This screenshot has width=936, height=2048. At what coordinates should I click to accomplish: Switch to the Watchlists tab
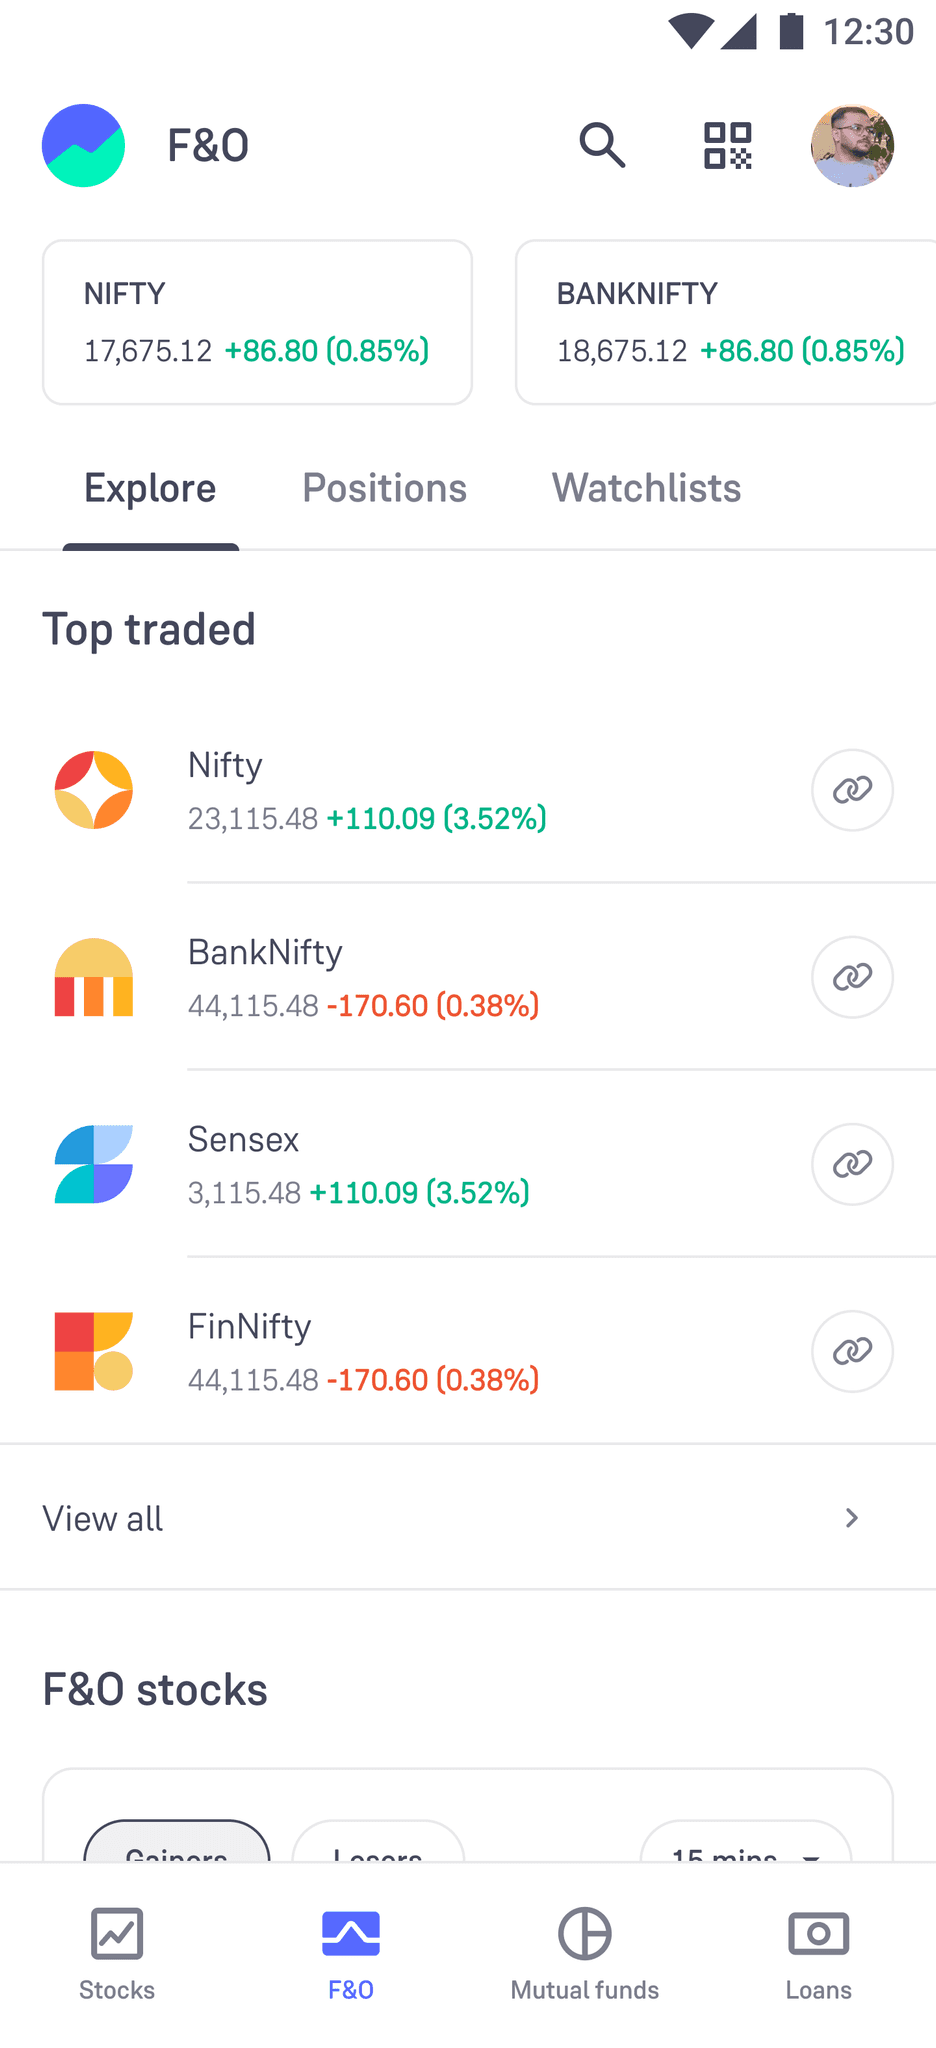click(x=646, y=489)
